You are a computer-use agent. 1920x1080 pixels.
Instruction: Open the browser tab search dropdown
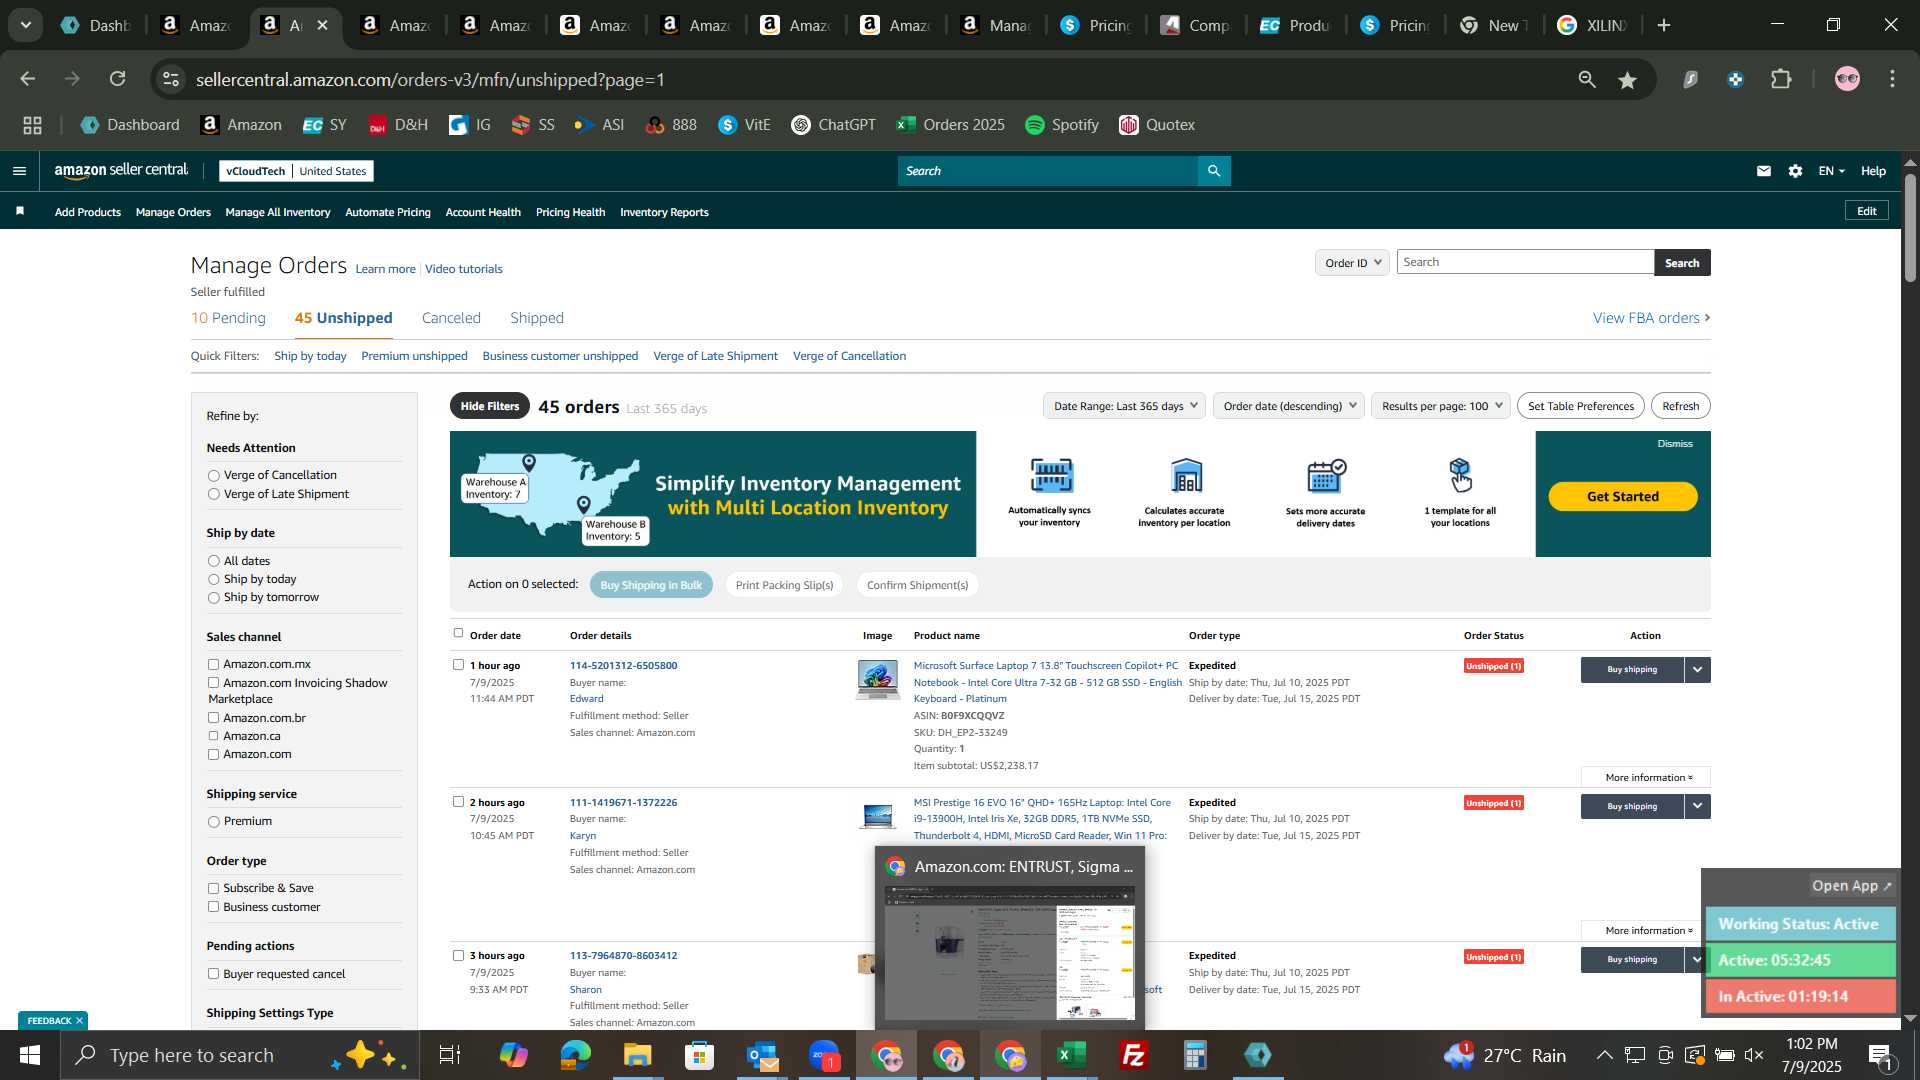tap(26, 26)
